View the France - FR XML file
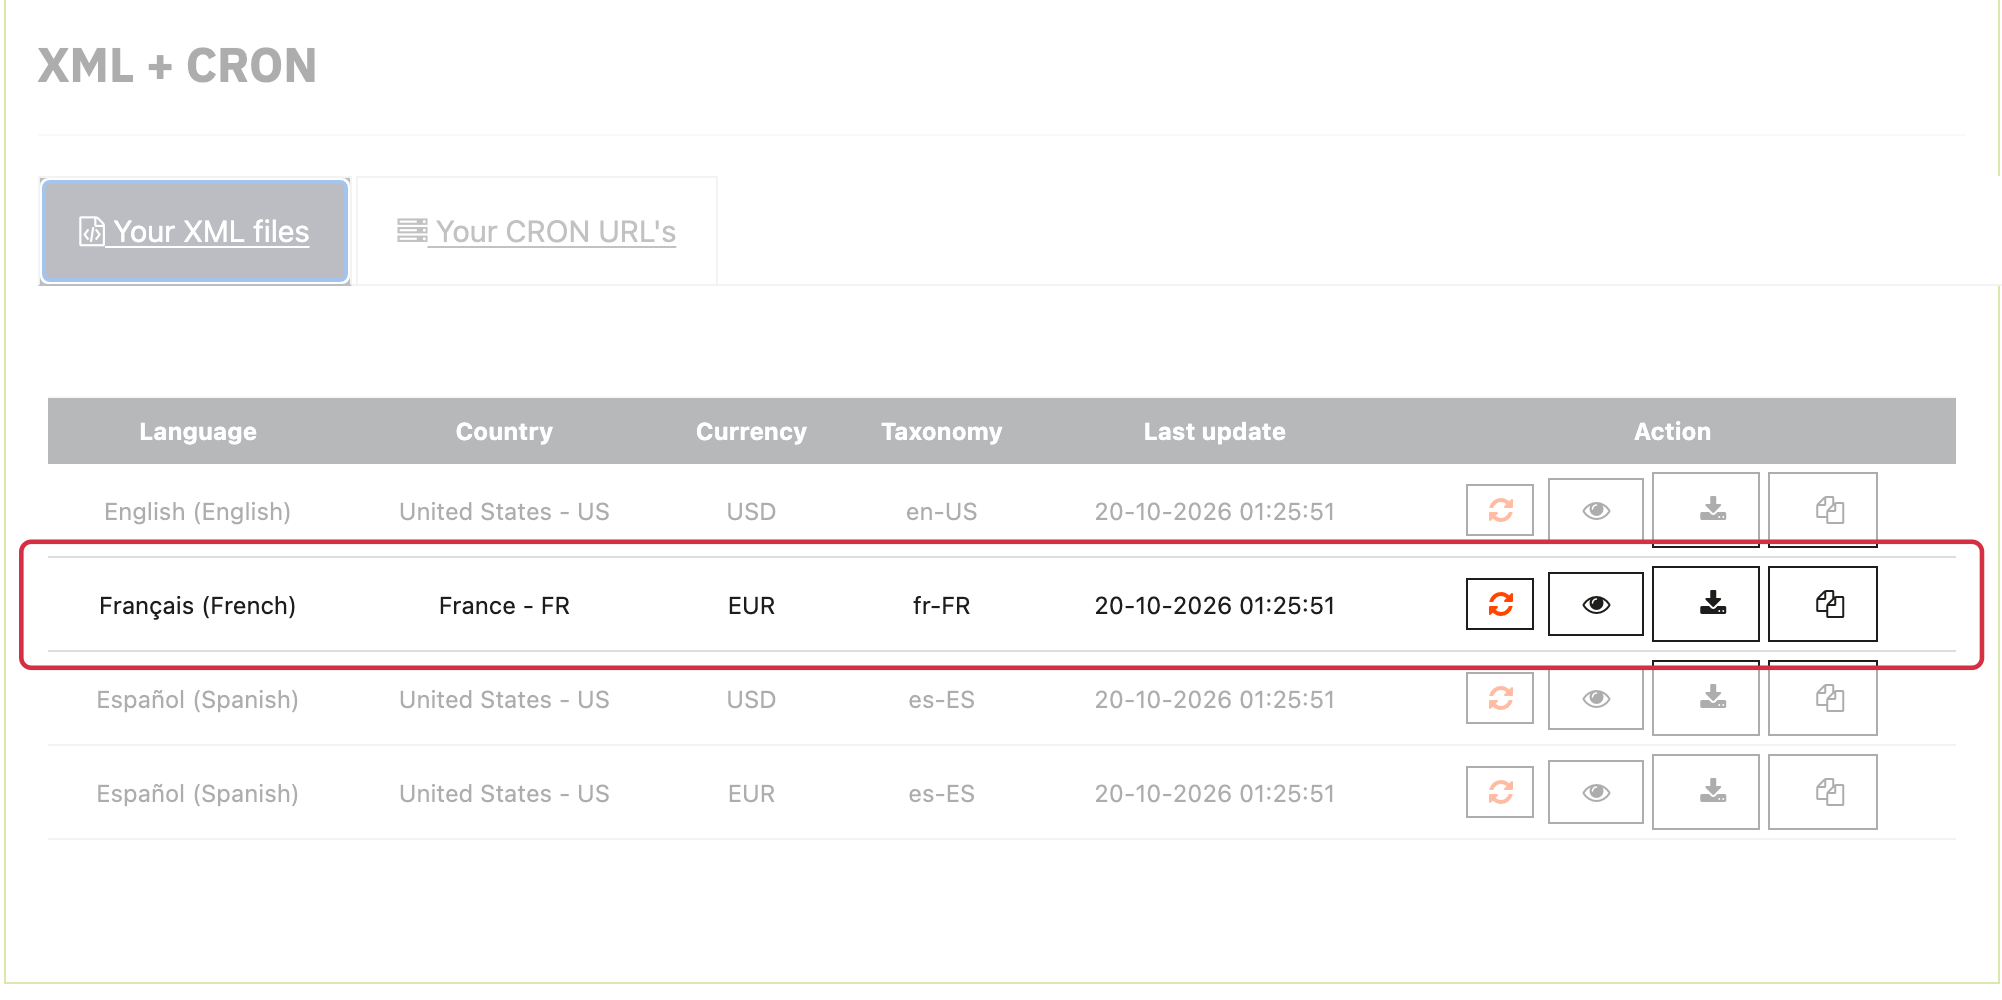Viewport: 2002px width, 1000px height. (x=1595, y=604)
